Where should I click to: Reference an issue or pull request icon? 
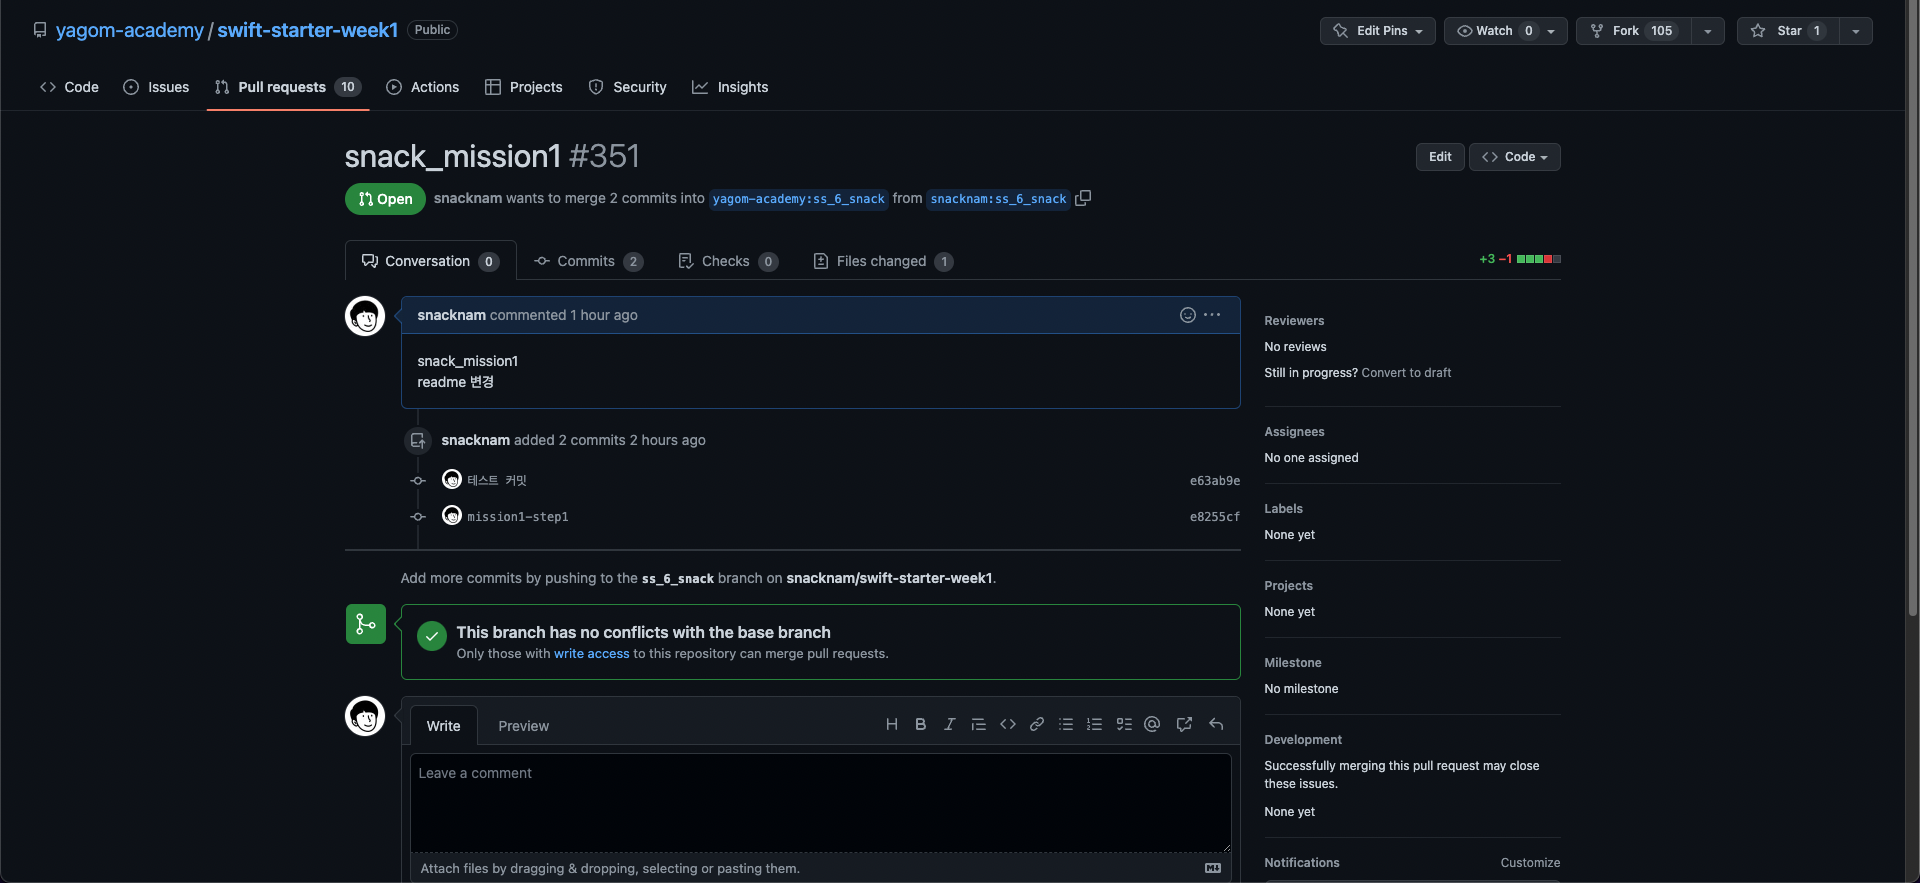point(1184,725)
